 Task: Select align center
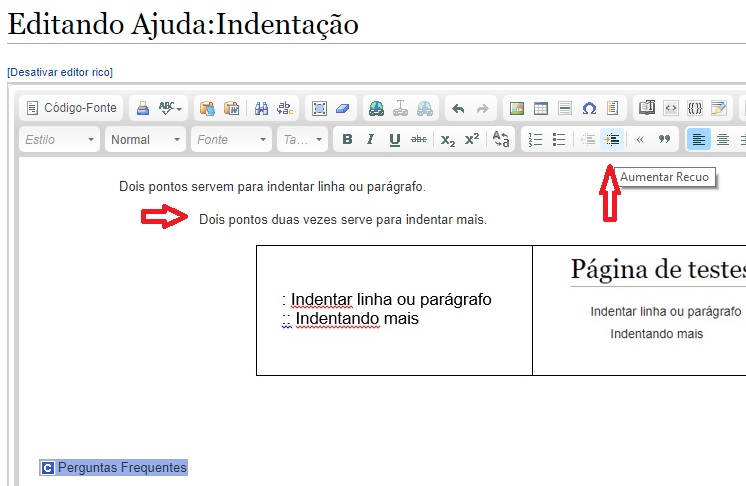coord(723,139)
